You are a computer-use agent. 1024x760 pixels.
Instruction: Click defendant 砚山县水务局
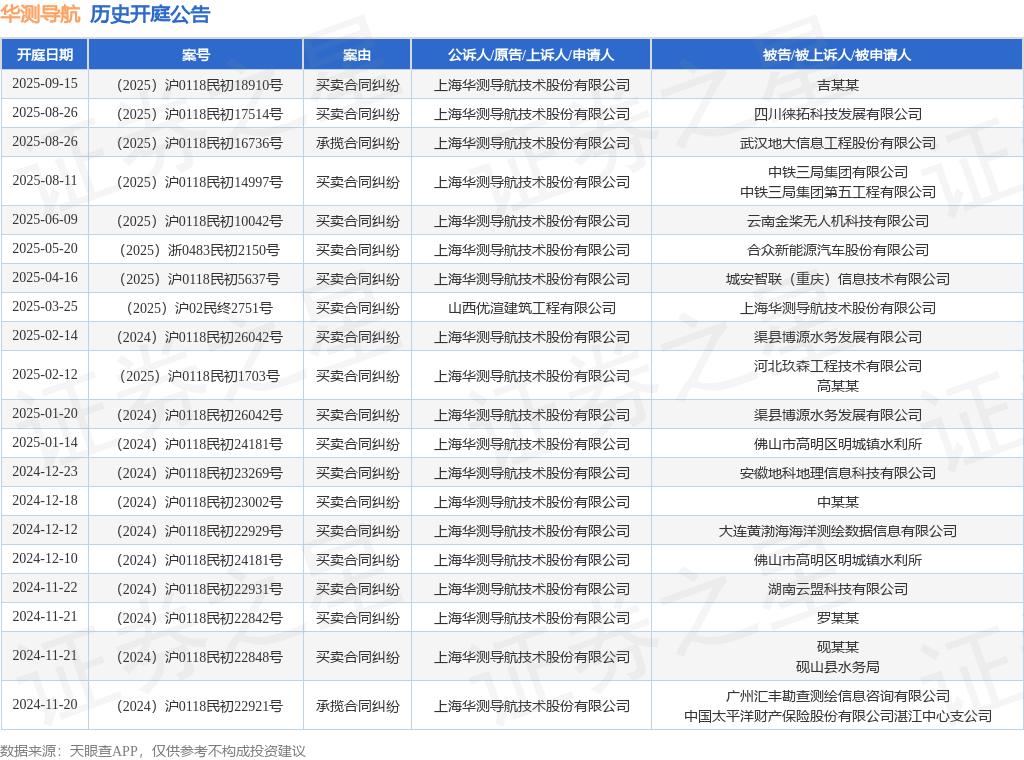tap(838, 667)
